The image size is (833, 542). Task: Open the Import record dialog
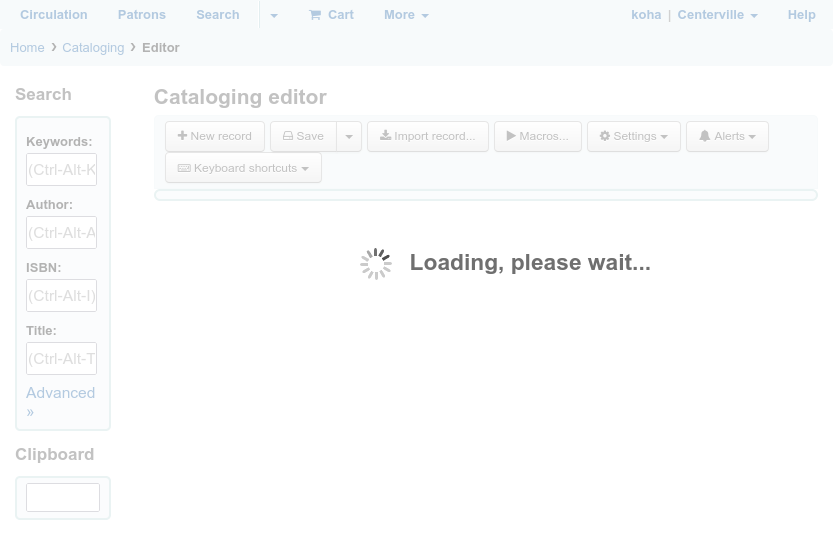coord(427,136)
